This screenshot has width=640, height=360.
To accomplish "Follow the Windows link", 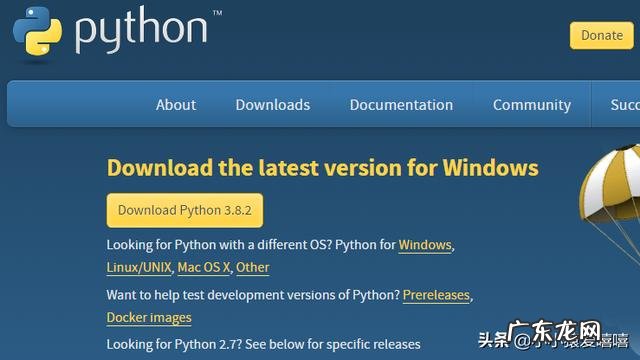I will click(425, 245).
